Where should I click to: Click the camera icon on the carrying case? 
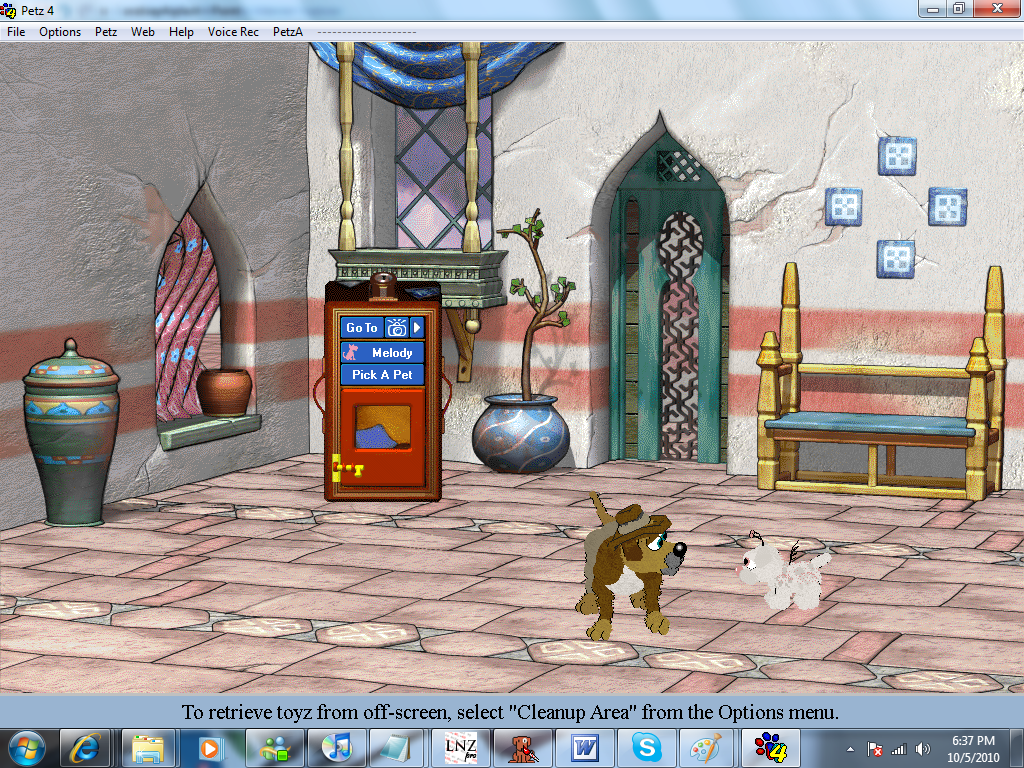396,328
